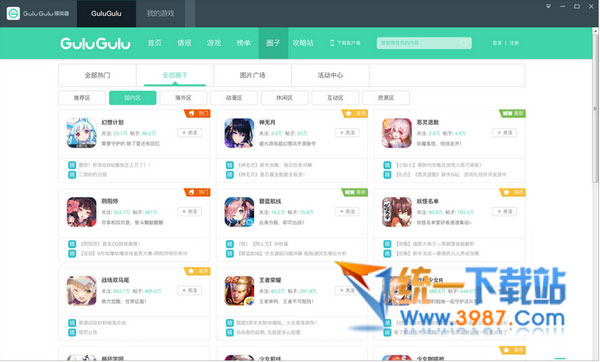Viewport: 600px width, 362px height.
Task: Switch to the 我的游戏 window tab
Action: [161, 13]
